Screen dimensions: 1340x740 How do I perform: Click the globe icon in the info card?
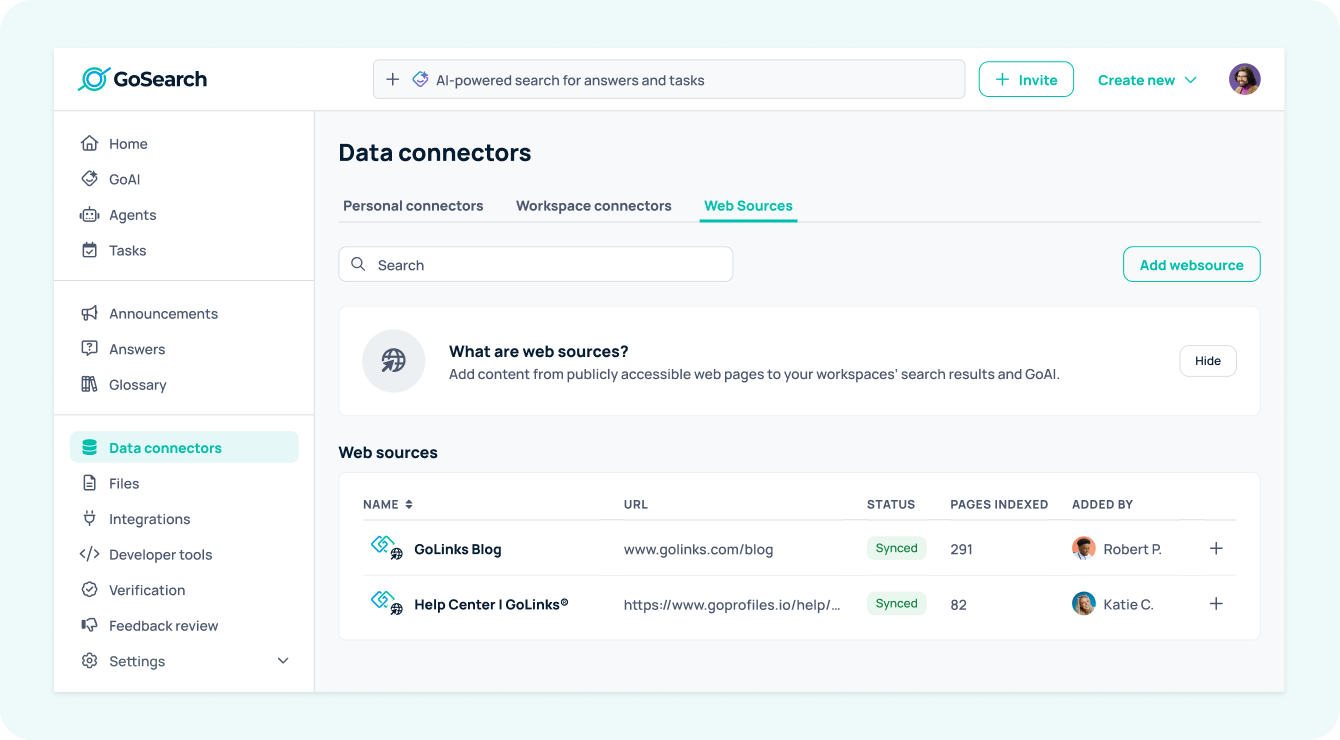[x=394, y=361]
